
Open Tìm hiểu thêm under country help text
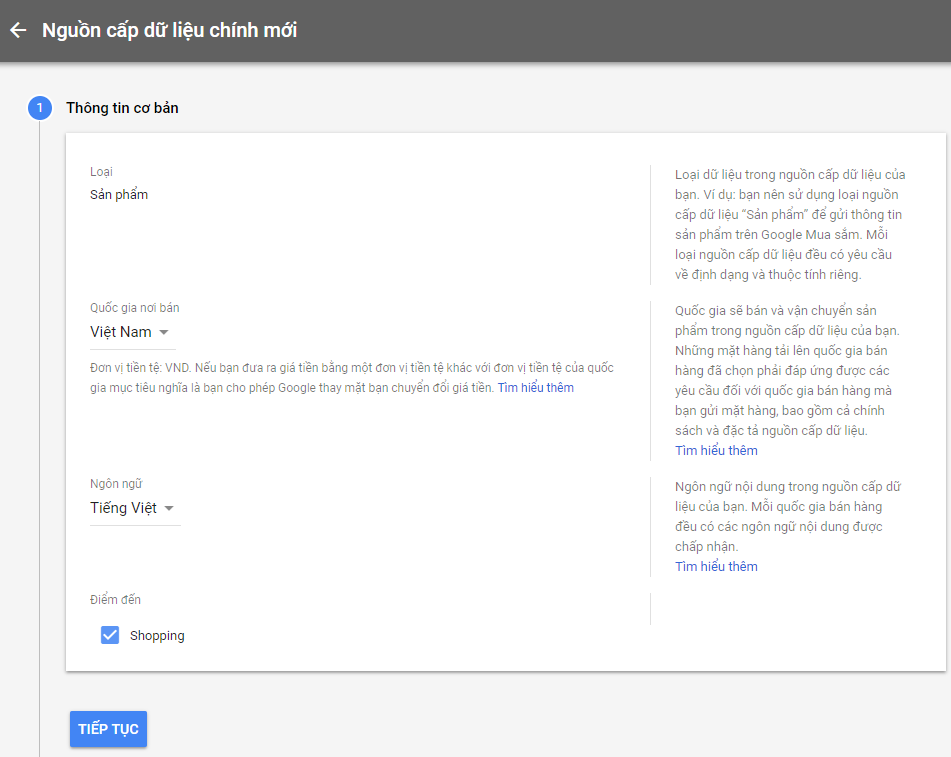click(x=716, y=450)
